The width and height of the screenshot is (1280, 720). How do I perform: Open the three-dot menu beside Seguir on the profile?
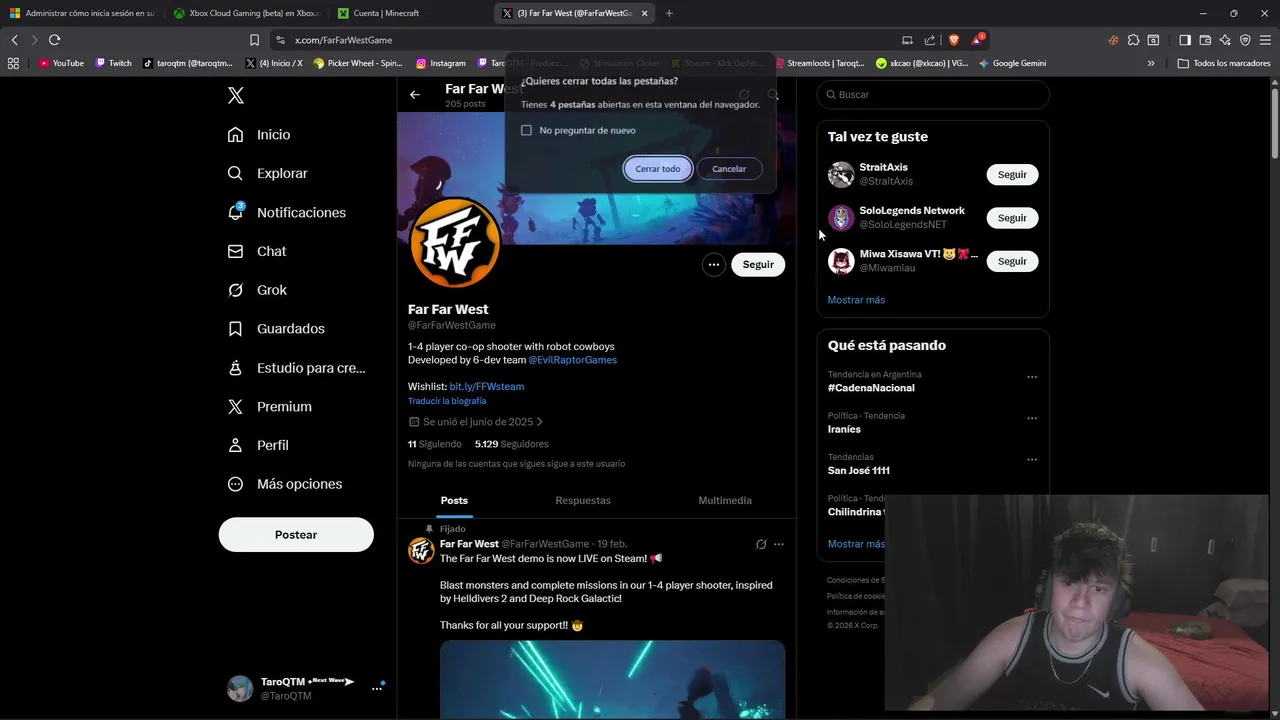click(713, 265)
